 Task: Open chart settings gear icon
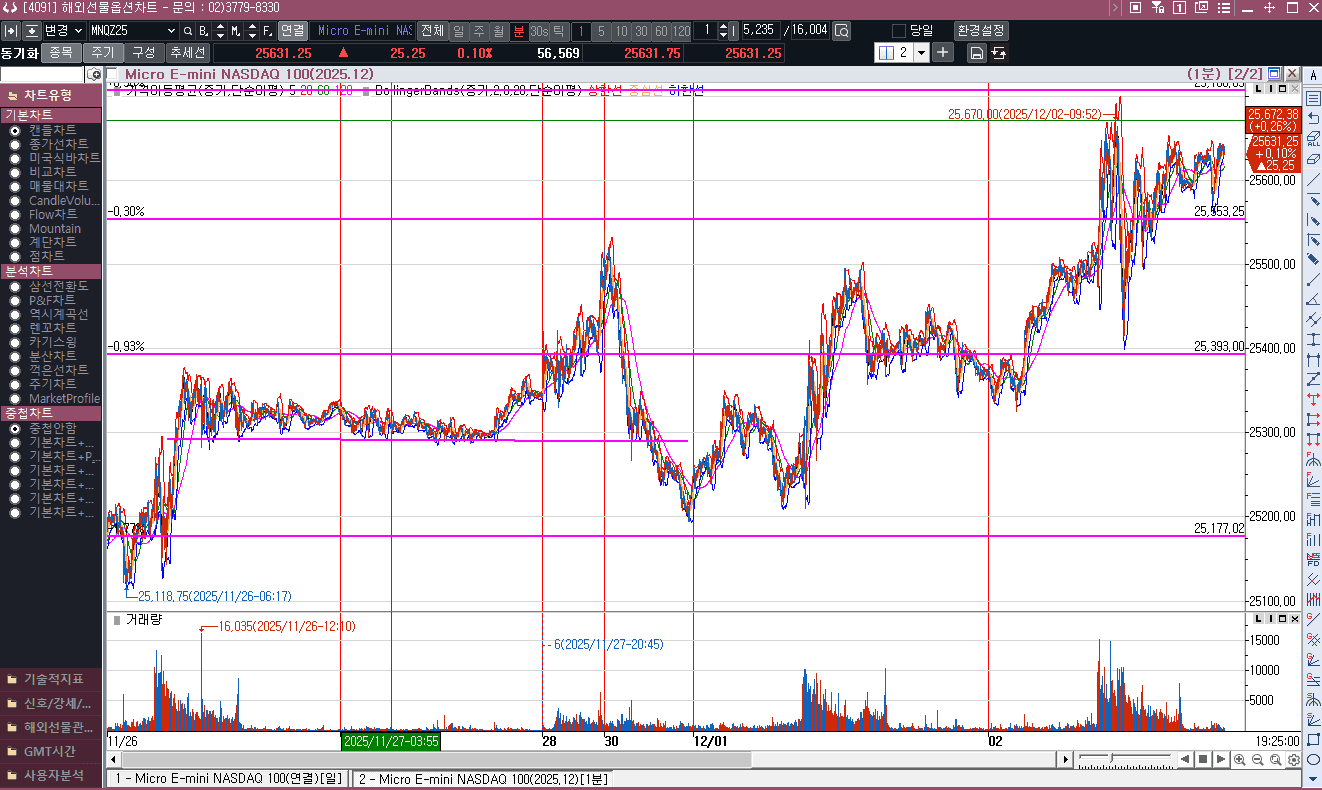tap(1294, 760)
